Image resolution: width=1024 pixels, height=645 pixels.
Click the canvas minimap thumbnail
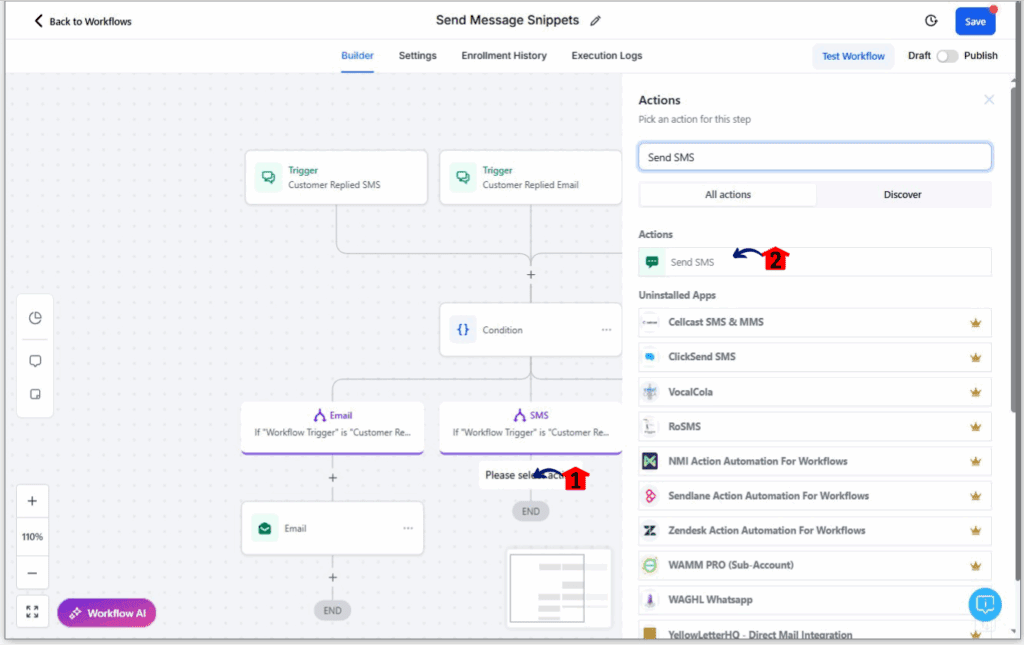[559, 589]
